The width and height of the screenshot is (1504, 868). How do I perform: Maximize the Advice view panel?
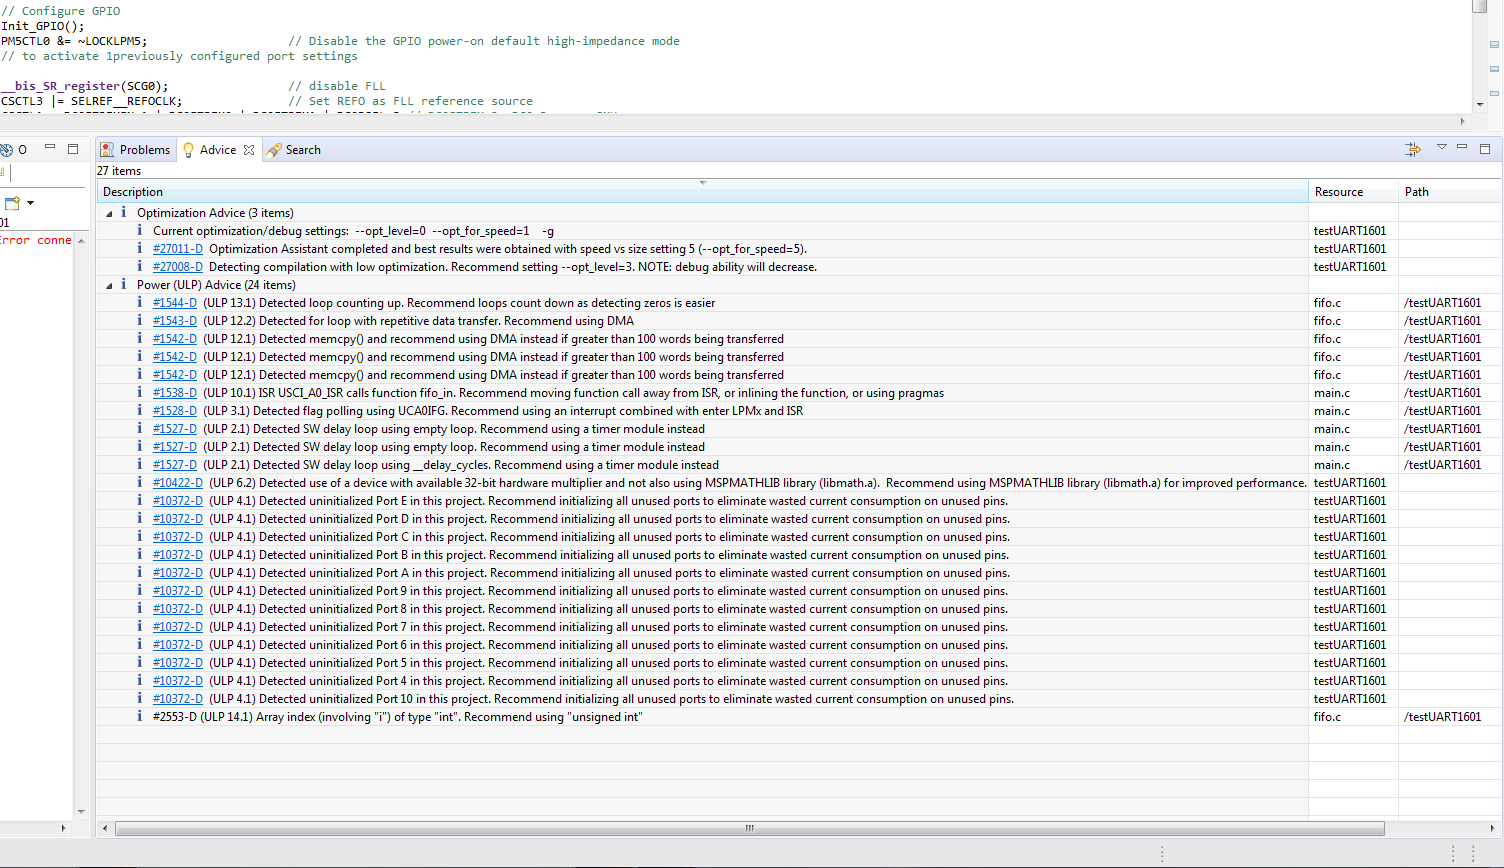(x=1485, y=148)
